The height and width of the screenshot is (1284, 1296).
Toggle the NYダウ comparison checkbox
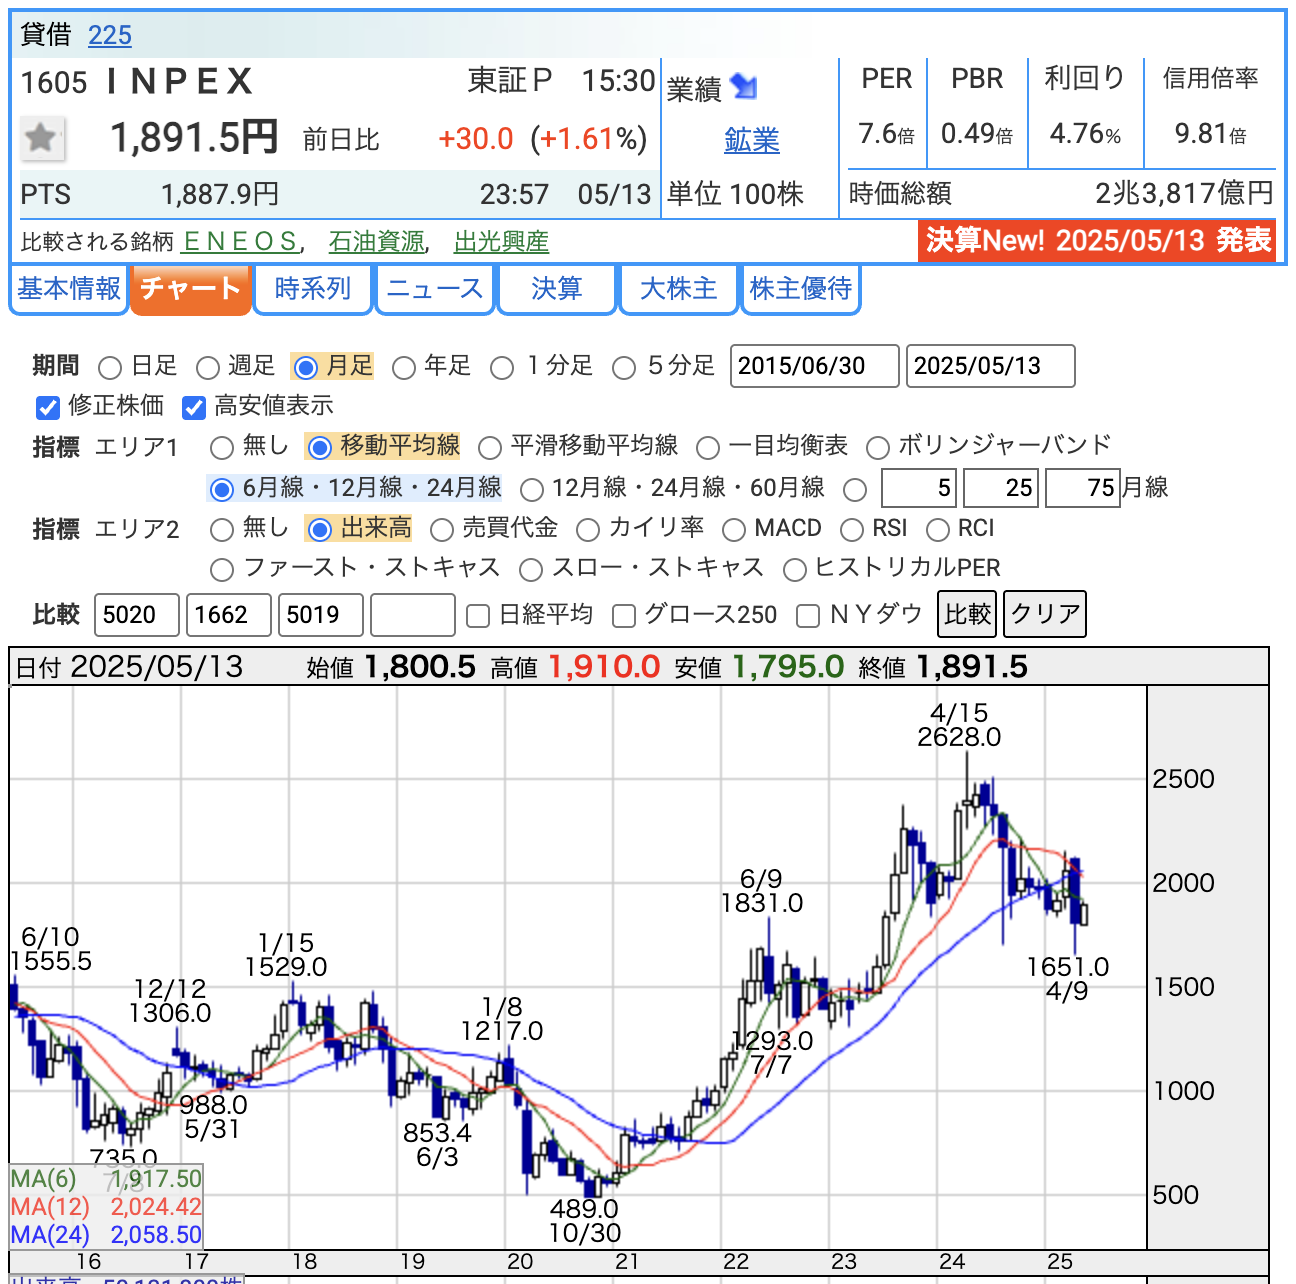click(x=808, y=616)
